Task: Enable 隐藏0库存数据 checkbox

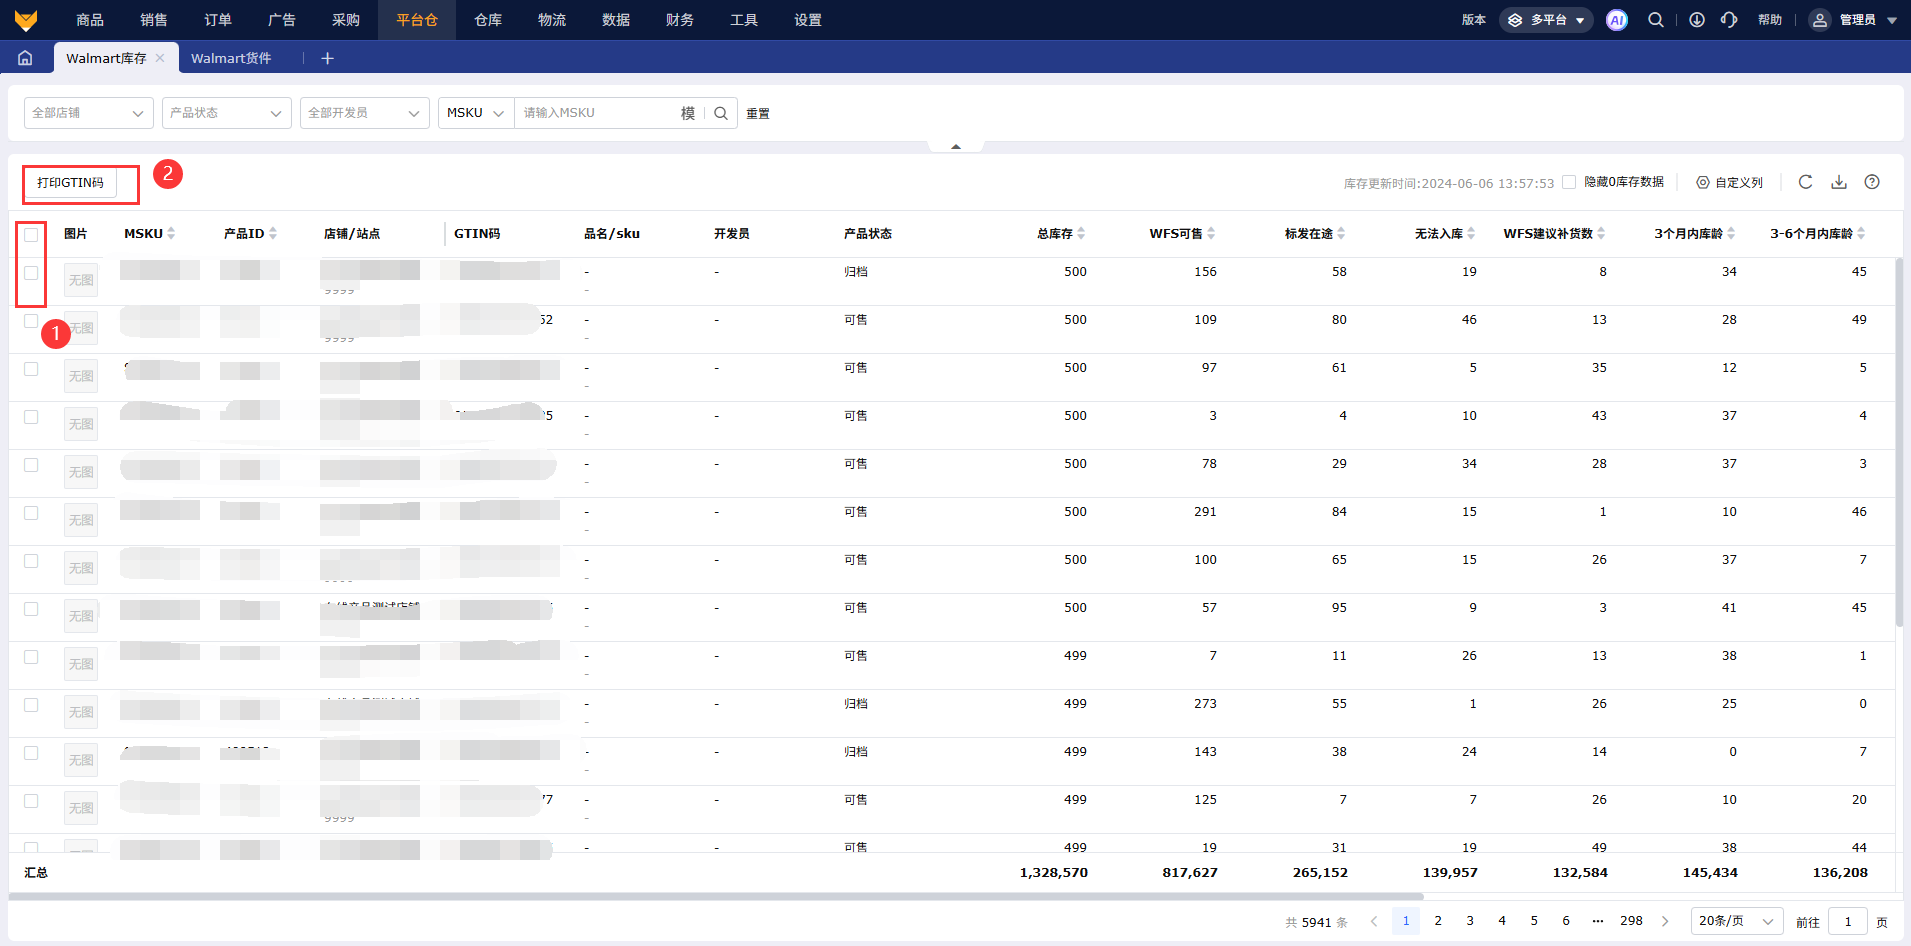Action: (1569, 182)
